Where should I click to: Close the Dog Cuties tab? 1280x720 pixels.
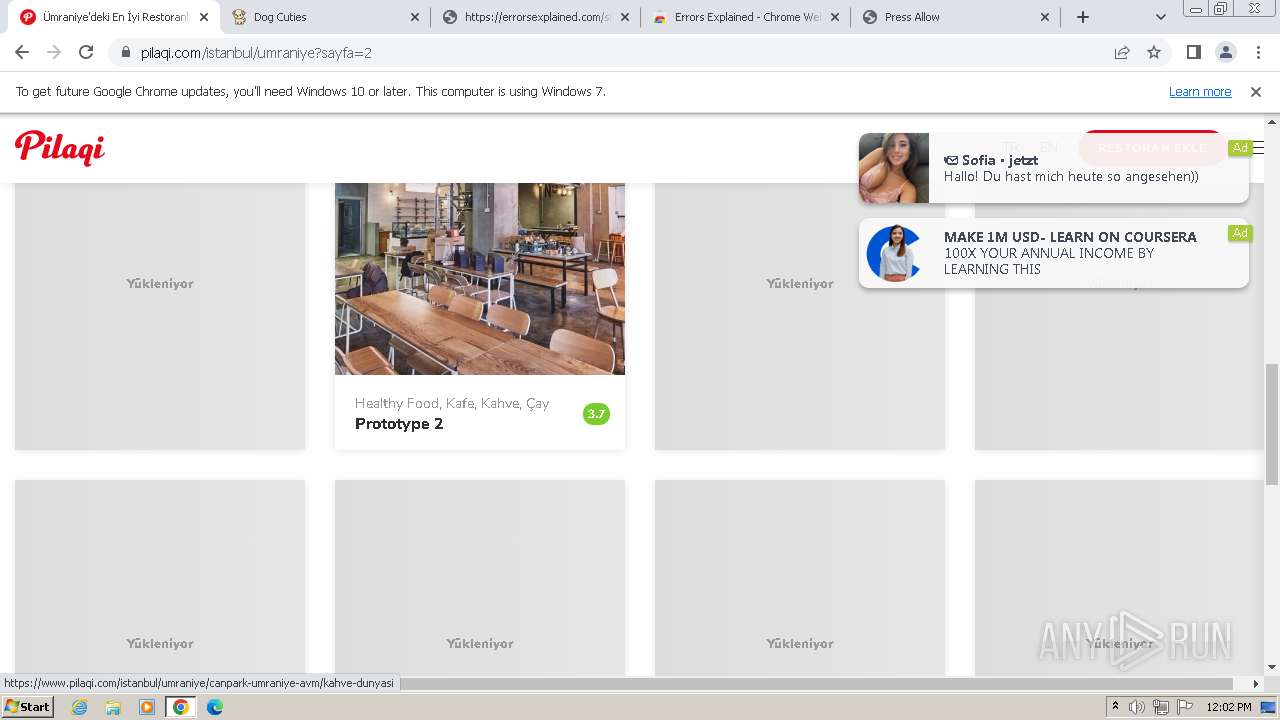[415, 17]
